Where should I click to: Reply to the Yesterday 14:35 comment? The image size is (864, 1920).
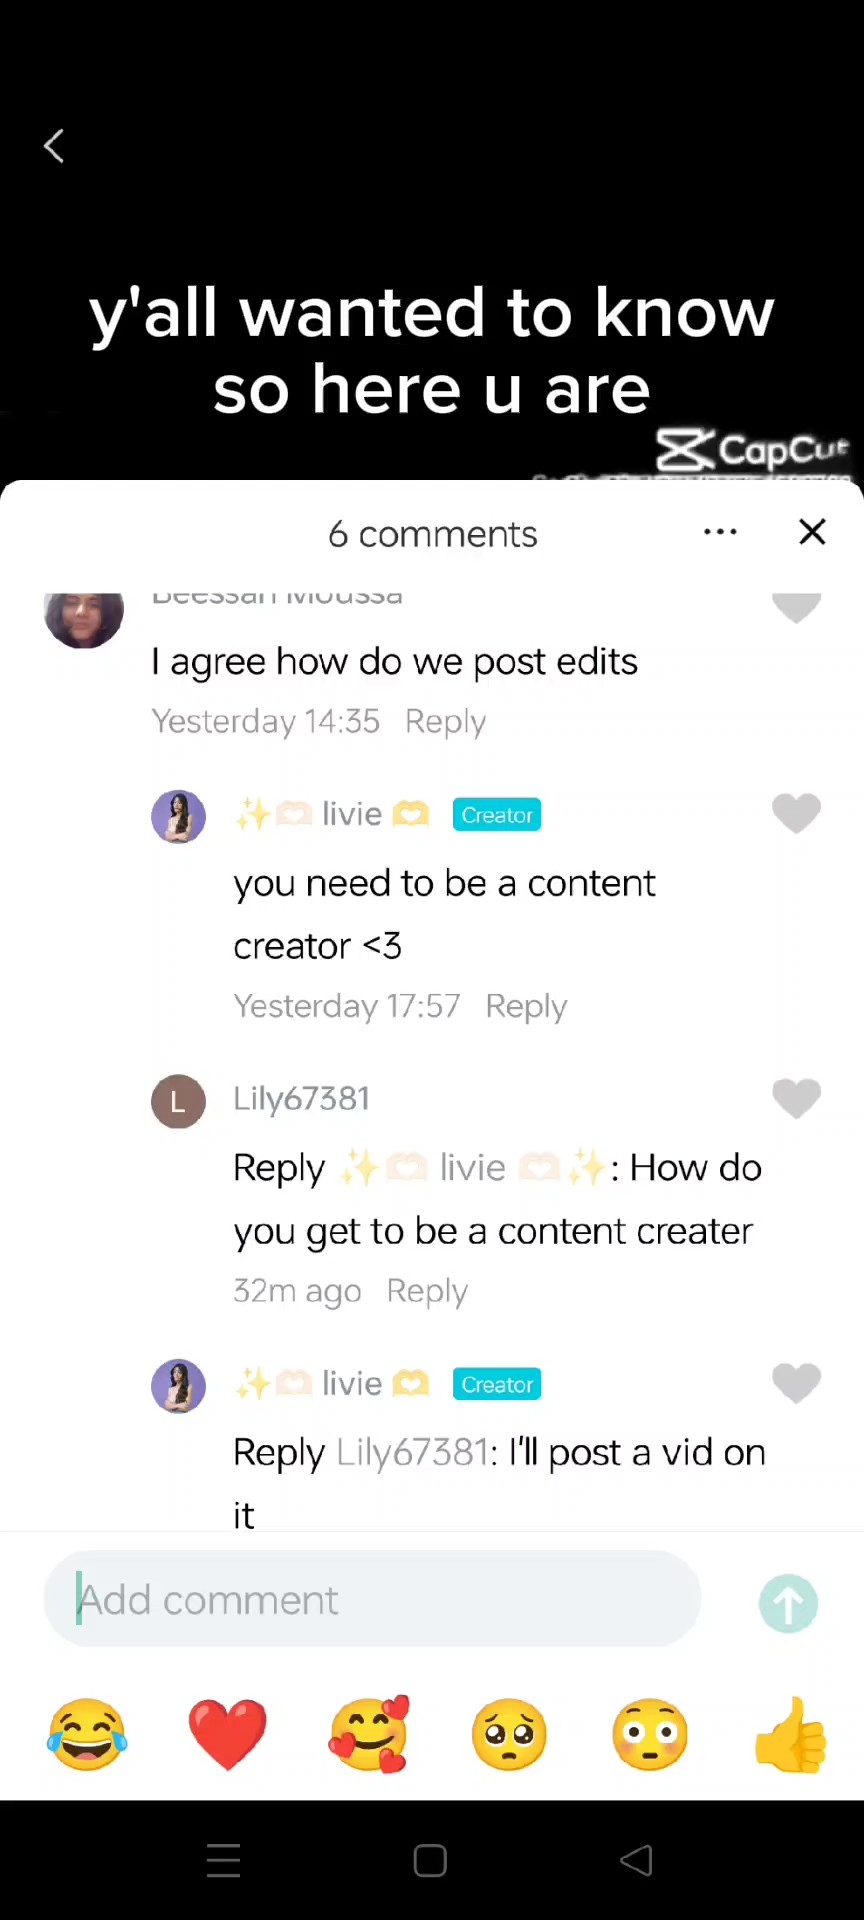[x=445, y=721]
